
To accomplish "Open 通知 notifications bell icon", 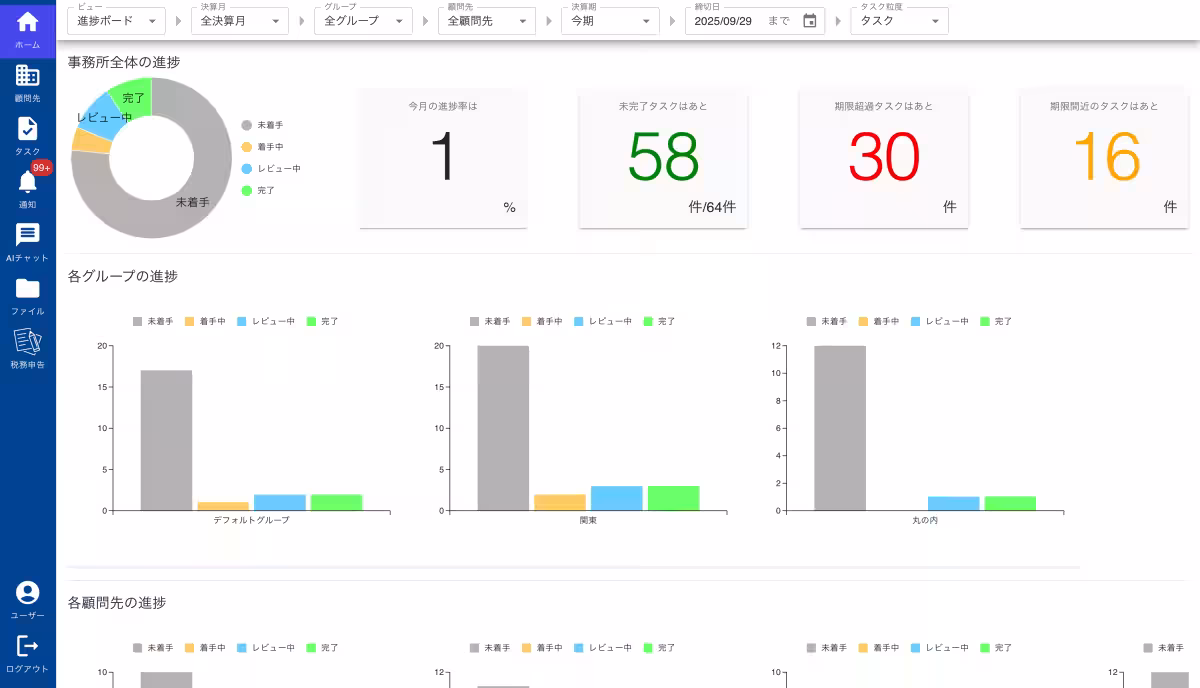I will tap(28, 182).
